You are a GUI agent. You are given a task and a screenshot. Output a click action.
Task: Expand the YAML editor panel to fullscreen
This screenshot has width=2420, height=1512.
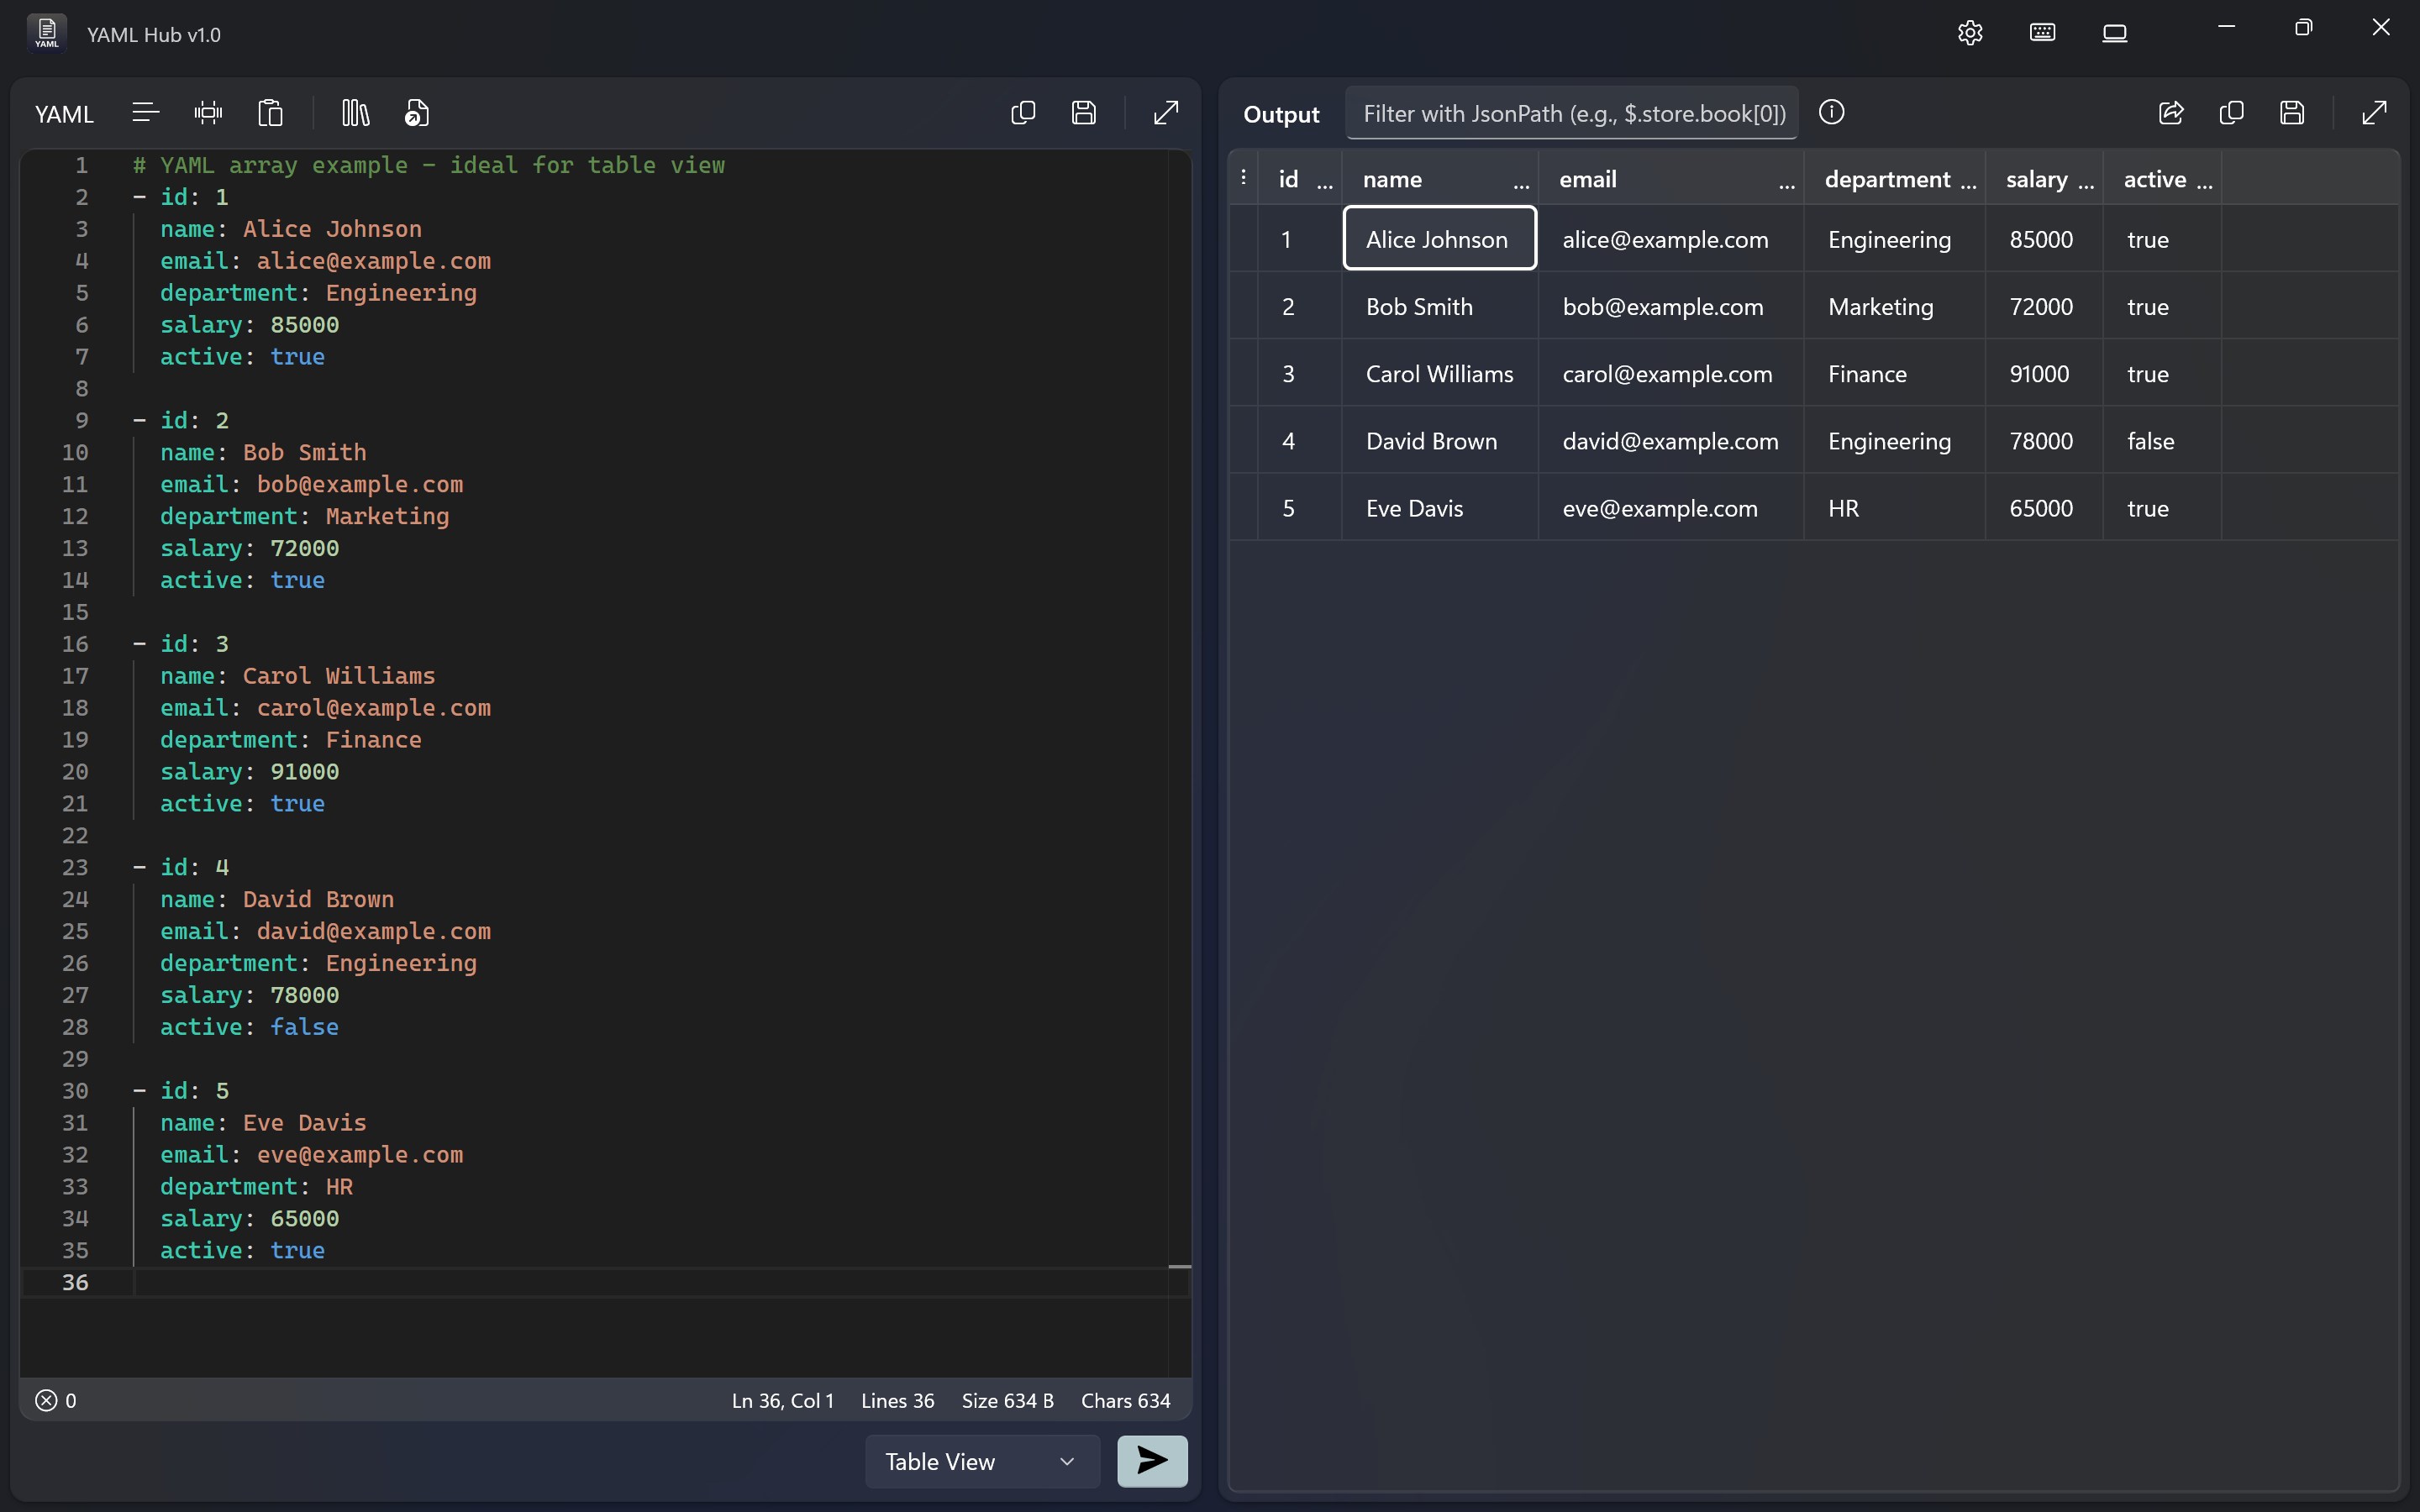pyautogui.click(x=1166, y=113)
